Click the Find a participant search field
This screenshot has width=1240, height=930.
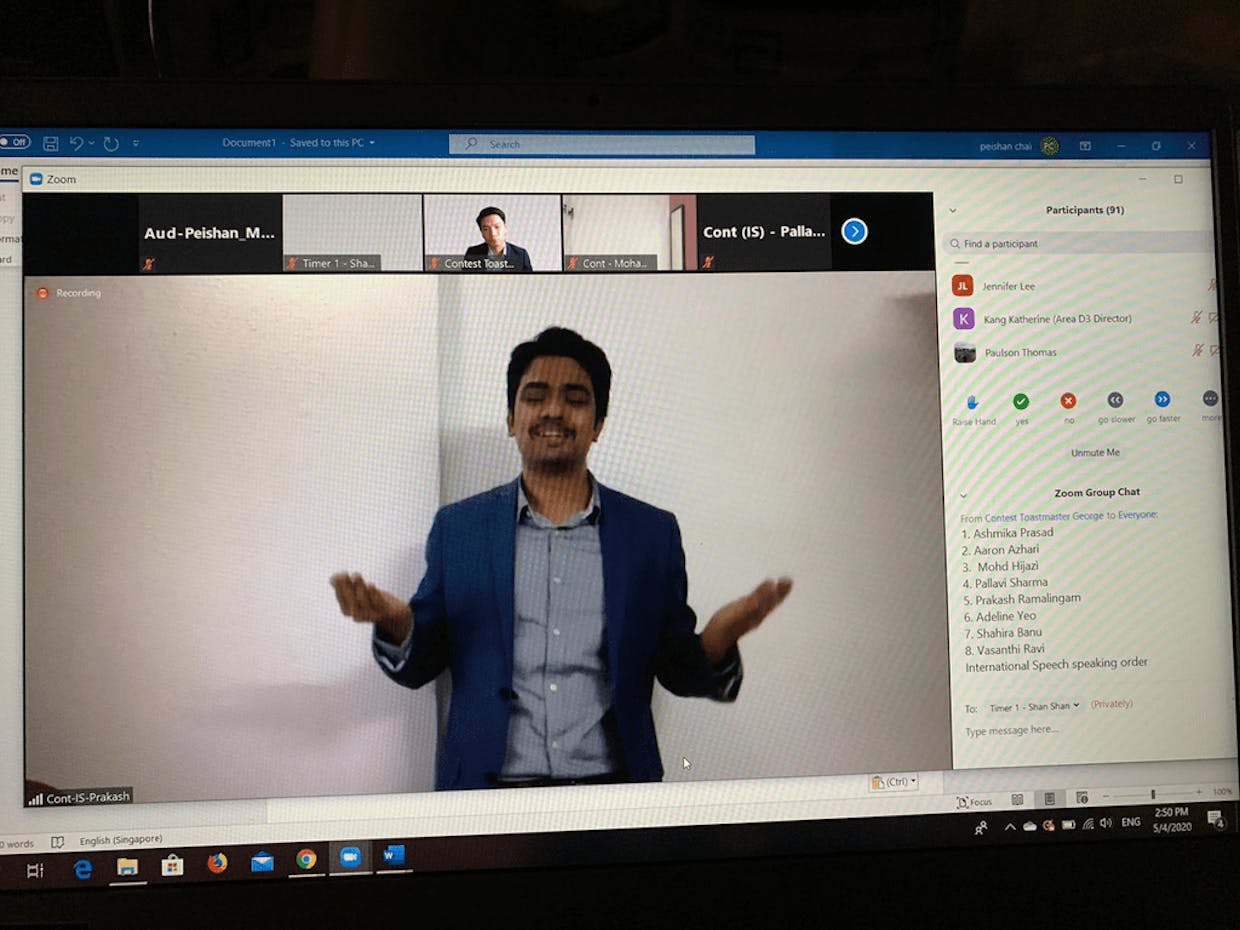tap(1078, 244)
